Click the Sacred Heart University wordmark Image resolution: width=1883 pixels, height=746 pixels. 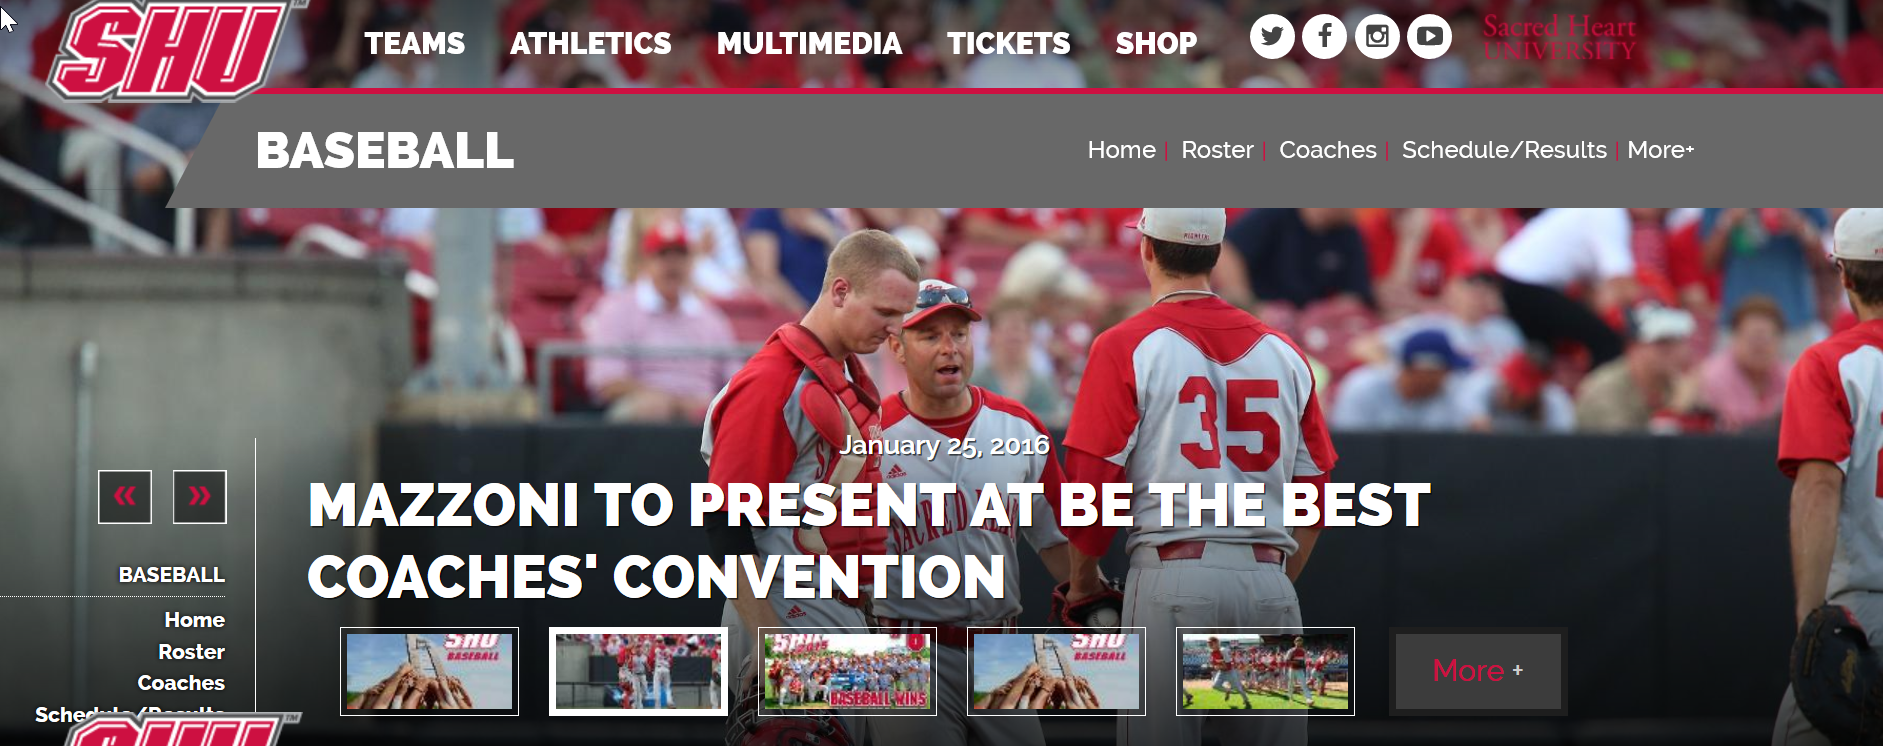click(1559, 38)
